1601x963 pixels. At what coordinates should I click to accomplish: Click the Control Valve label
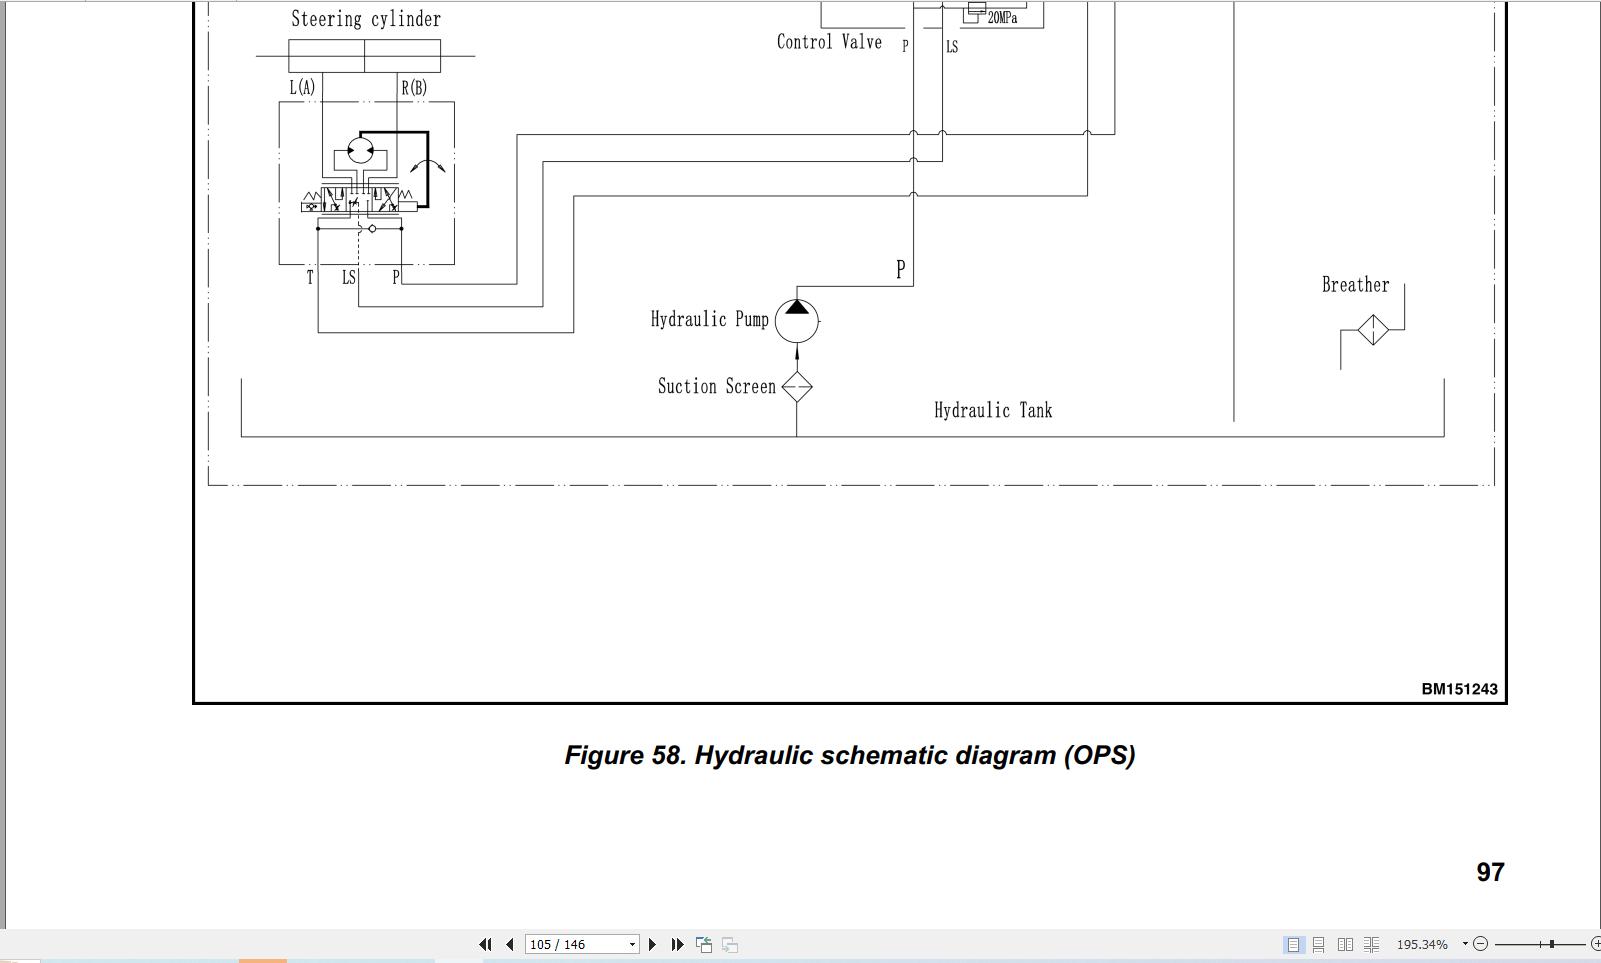click(829, 42)
